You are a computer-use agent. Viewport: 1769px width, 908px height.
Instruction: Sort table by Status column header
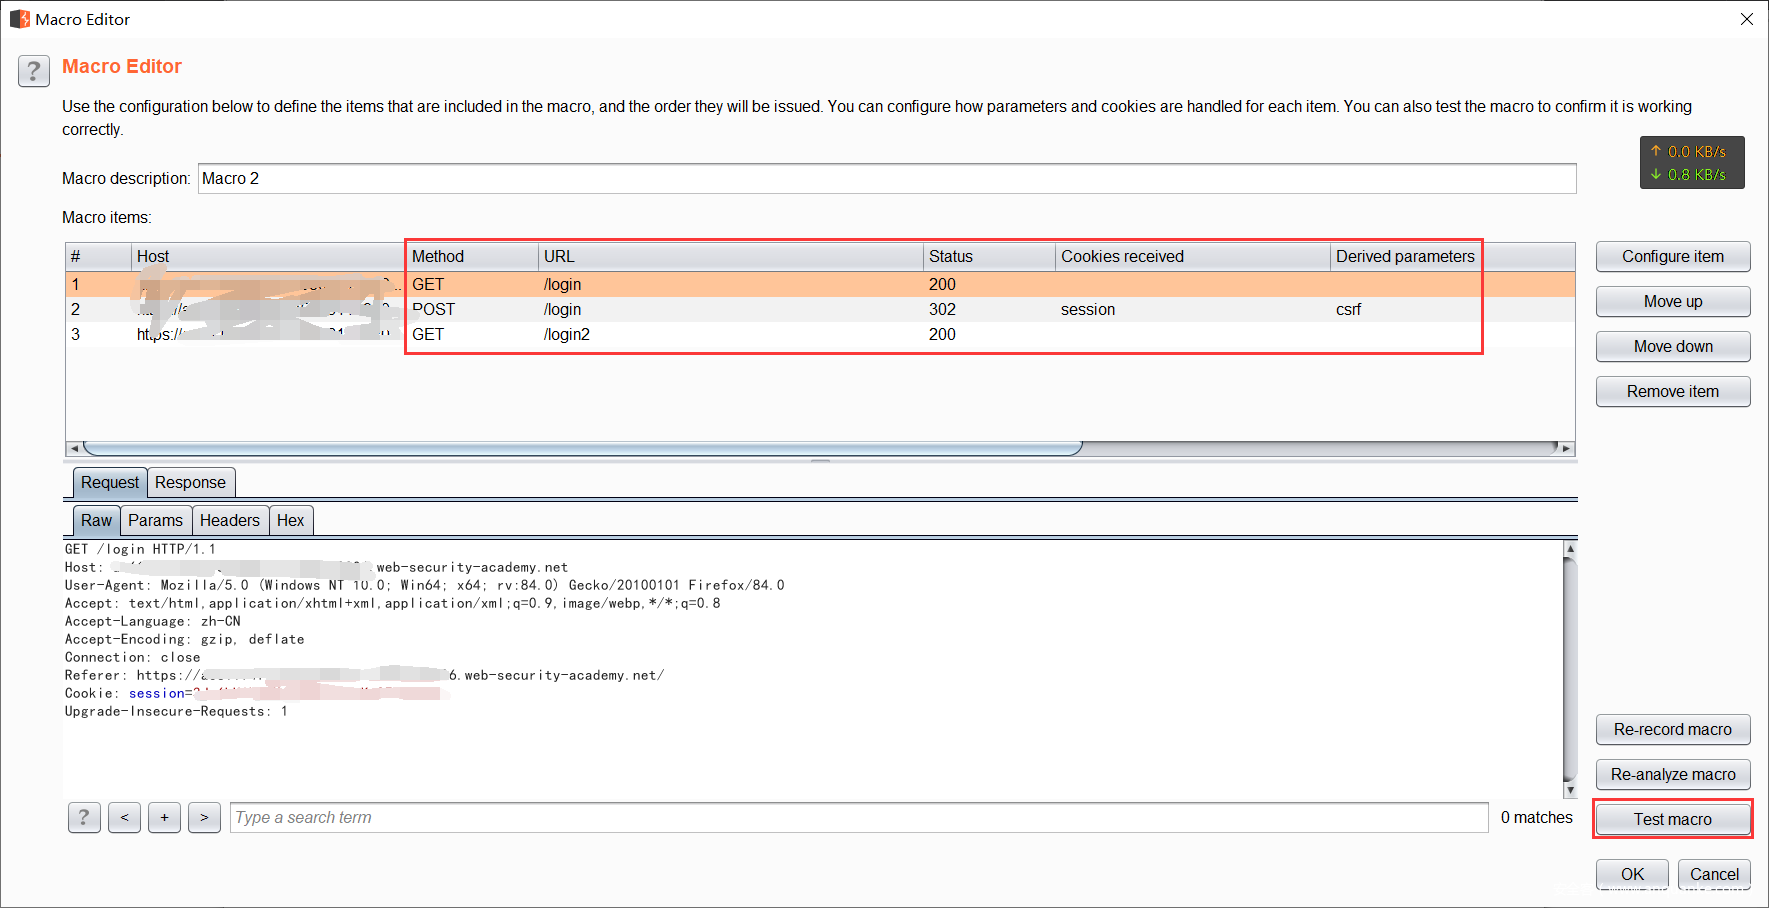point(987,256)
